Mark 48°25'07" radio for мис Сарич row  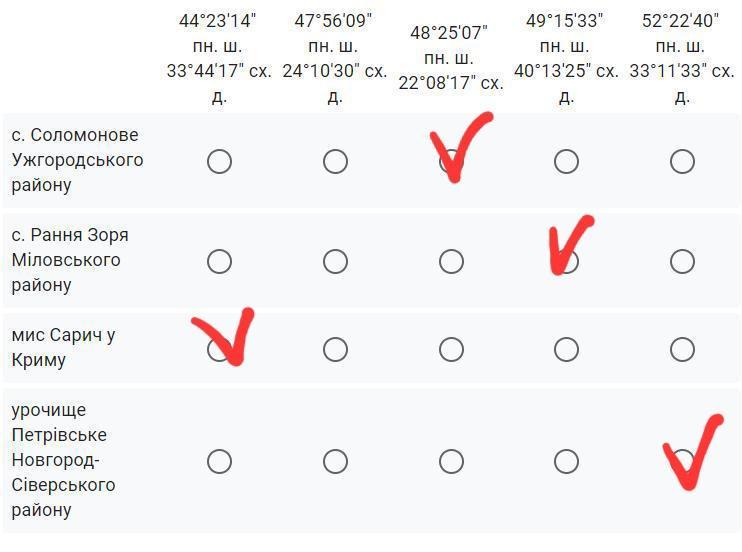tap(451, 349)
